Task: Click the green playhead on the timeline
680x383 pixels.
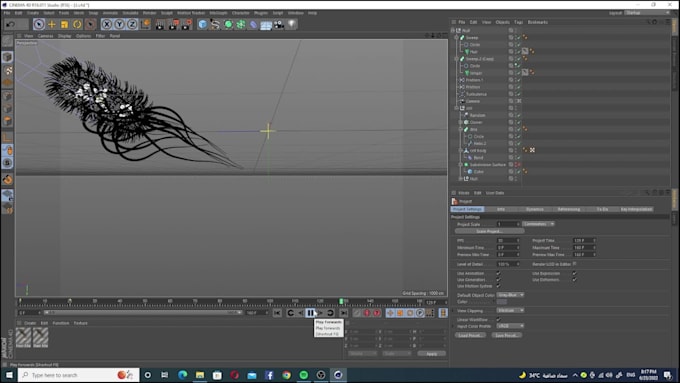Action: click(x=341, y=301)
